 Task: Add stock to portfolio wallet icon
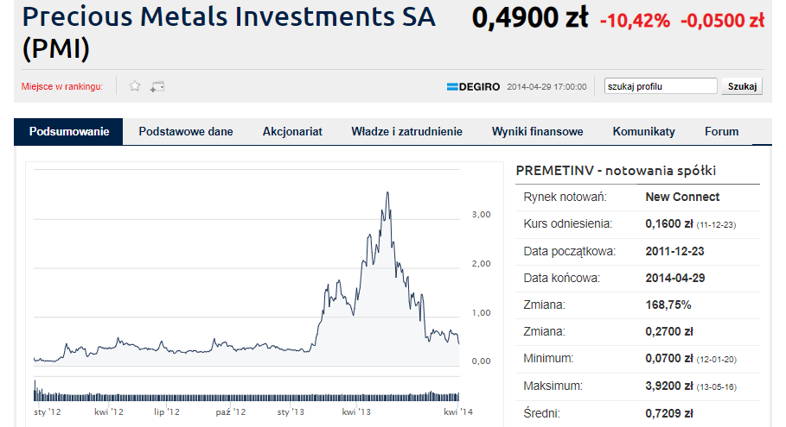[157, 87]
